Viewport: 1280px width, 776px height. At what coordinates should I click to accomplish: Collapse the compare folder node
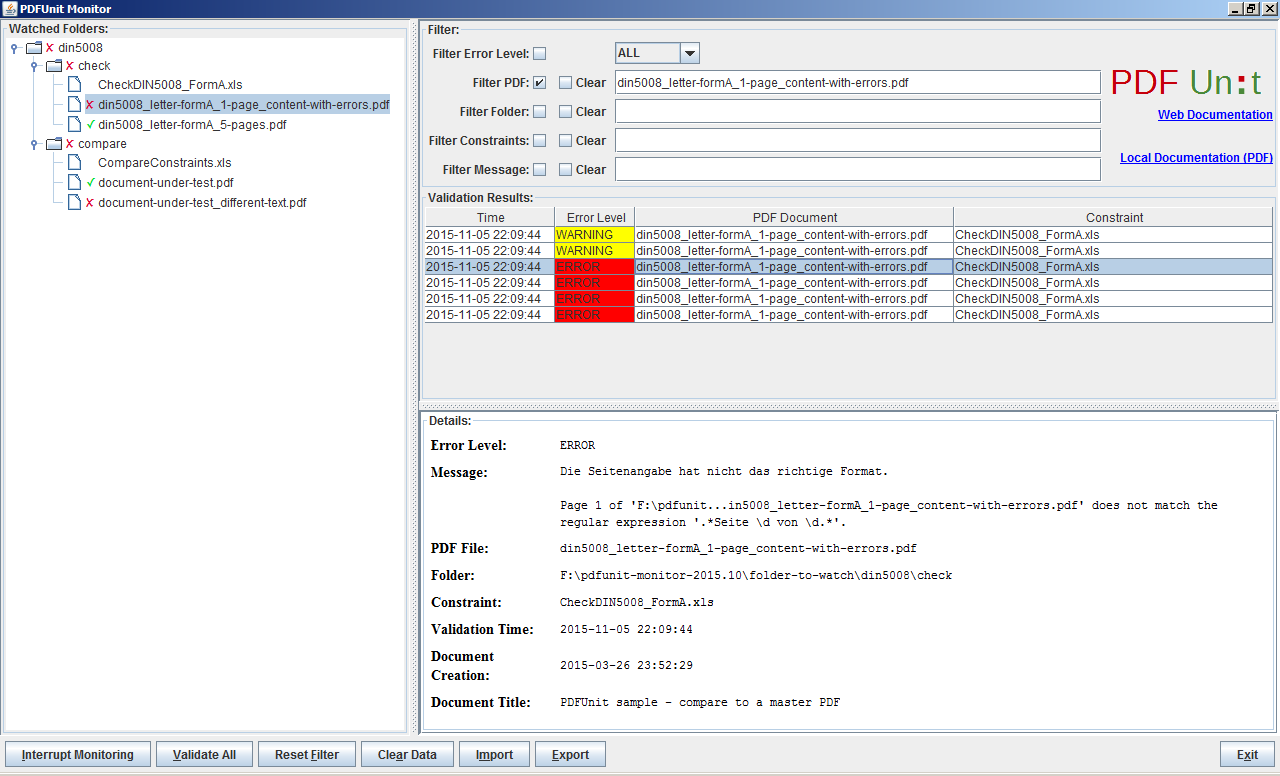point(34,144)
